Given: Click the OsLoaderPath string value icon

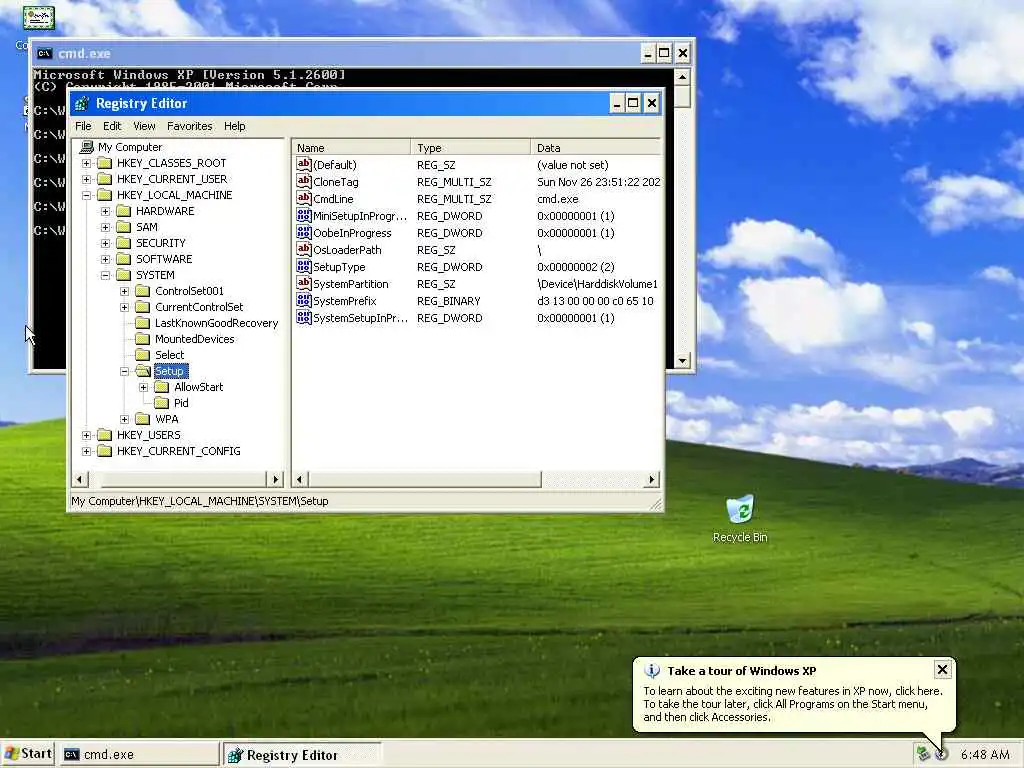Looking at the screenshot, I should [x=304, y=249].
